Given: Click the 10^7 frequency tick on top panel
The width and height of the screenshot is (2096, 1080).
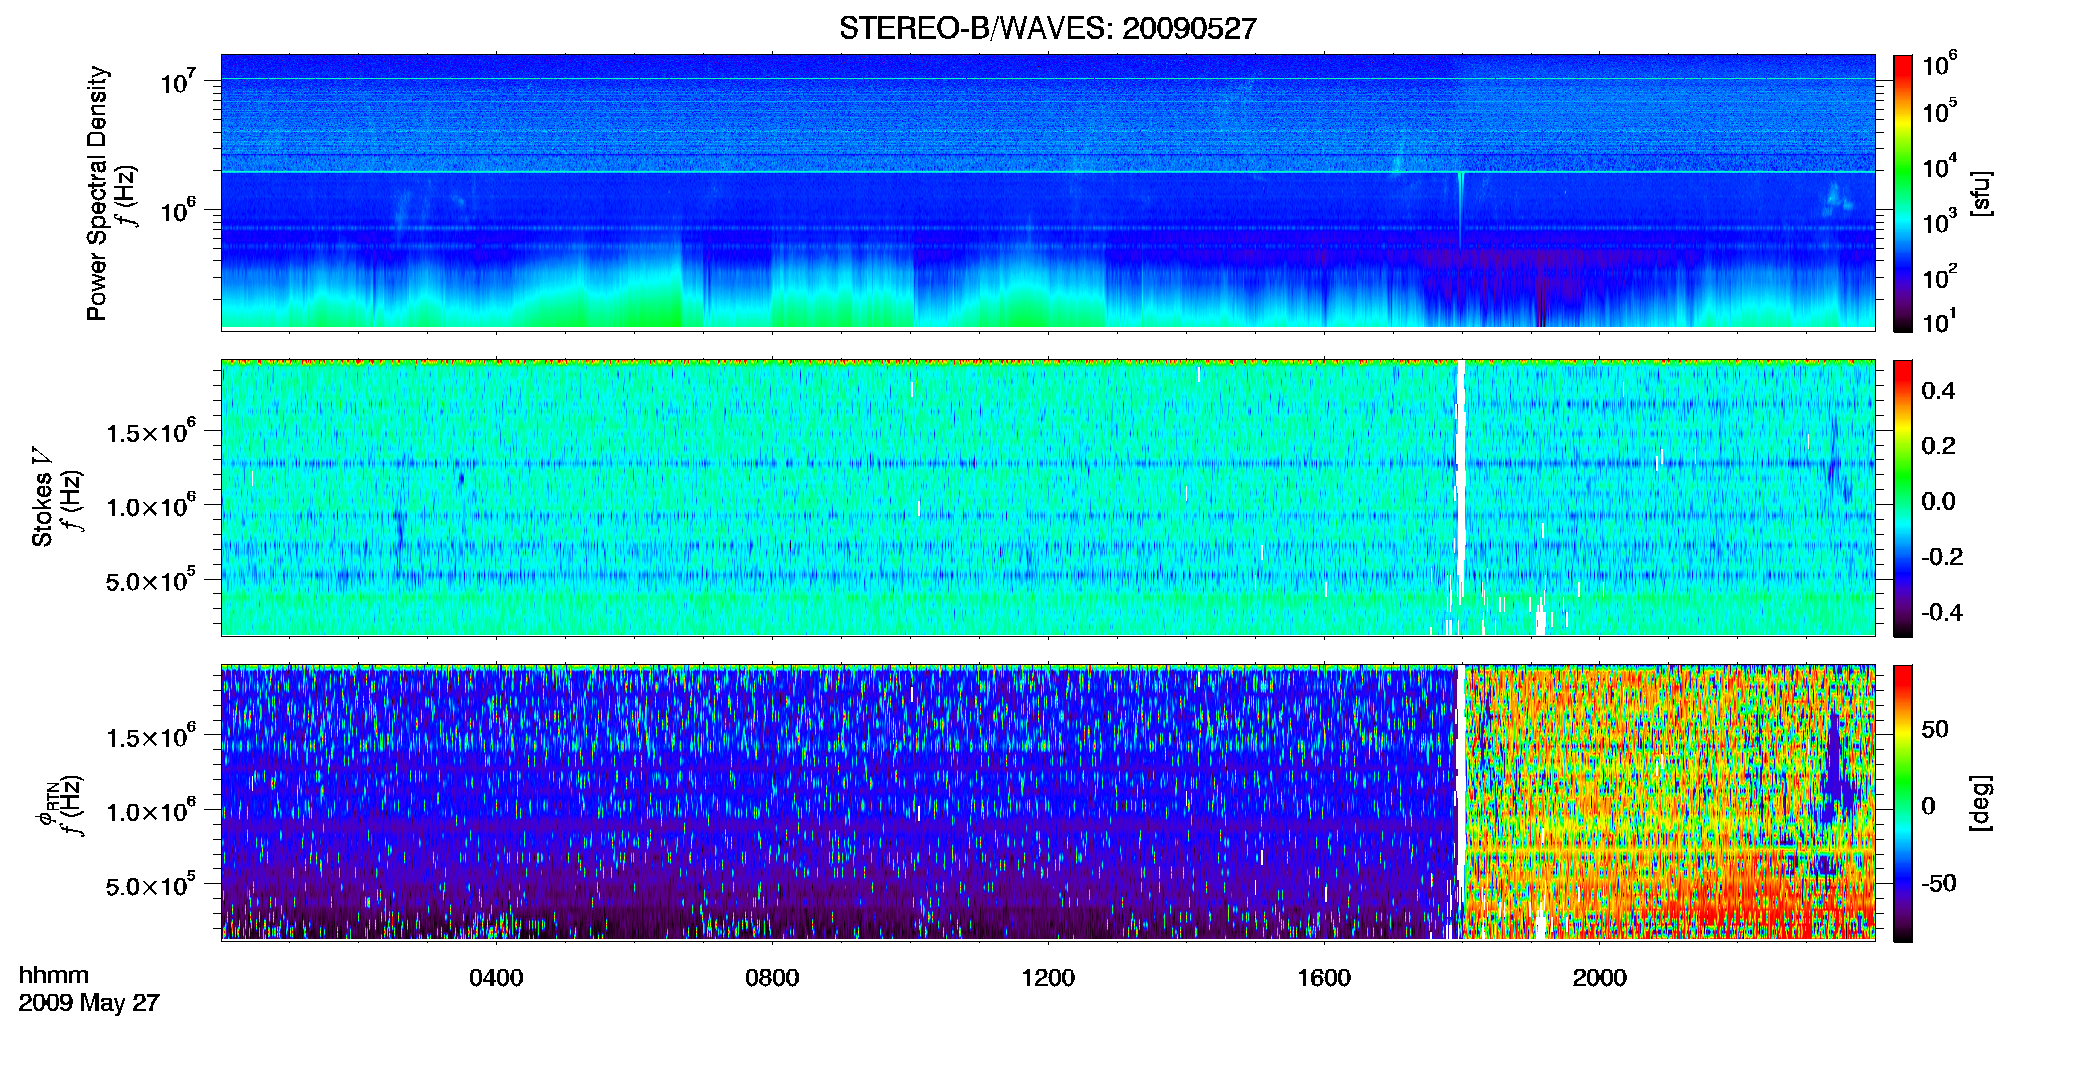Looking at the screenshot, I should point(180,81).
